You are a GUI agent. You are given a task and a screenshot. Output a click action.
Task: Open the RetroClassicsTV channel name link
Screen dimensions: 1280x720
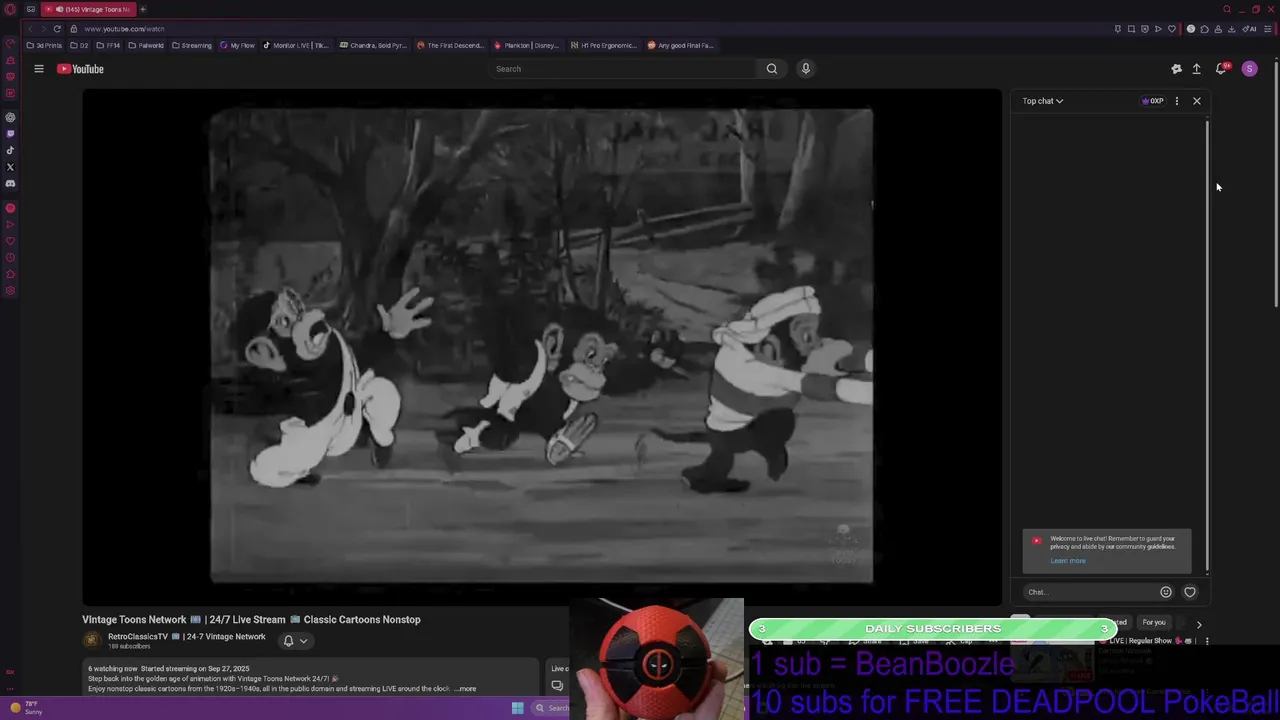point(187,637)
